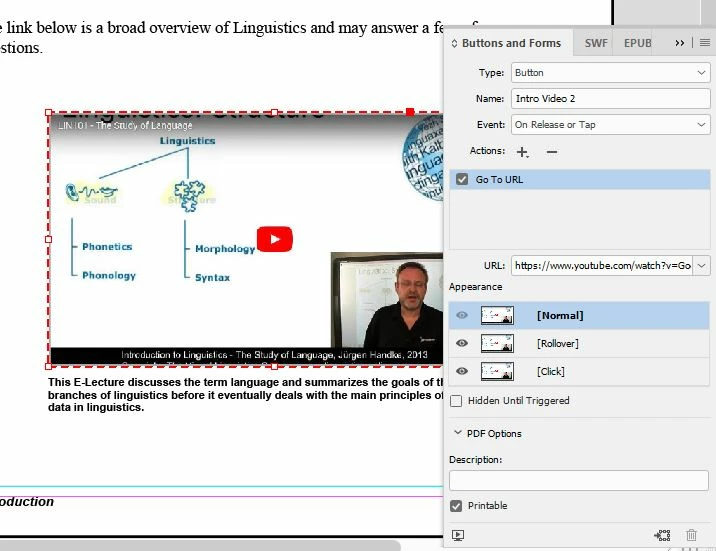Click the URL field with the YouTube link
This screenshot has width=716, height=551.
602,266
